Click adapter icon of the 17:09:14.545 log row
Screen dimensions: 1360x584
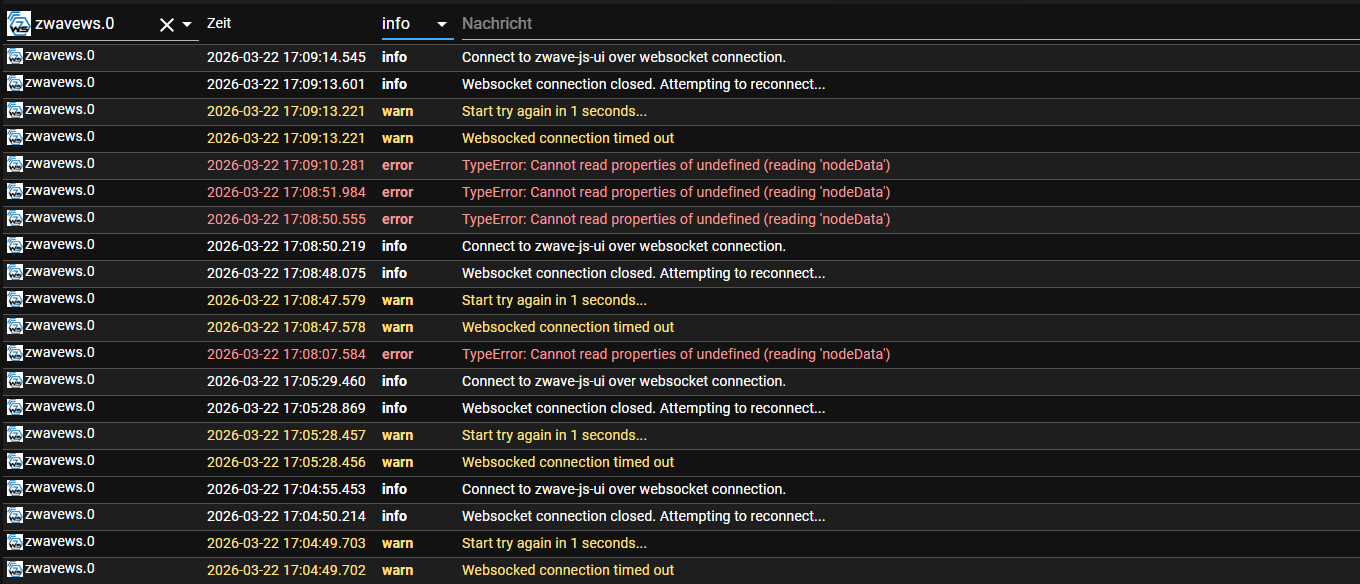pyautogui.click(x=15, y=57)
